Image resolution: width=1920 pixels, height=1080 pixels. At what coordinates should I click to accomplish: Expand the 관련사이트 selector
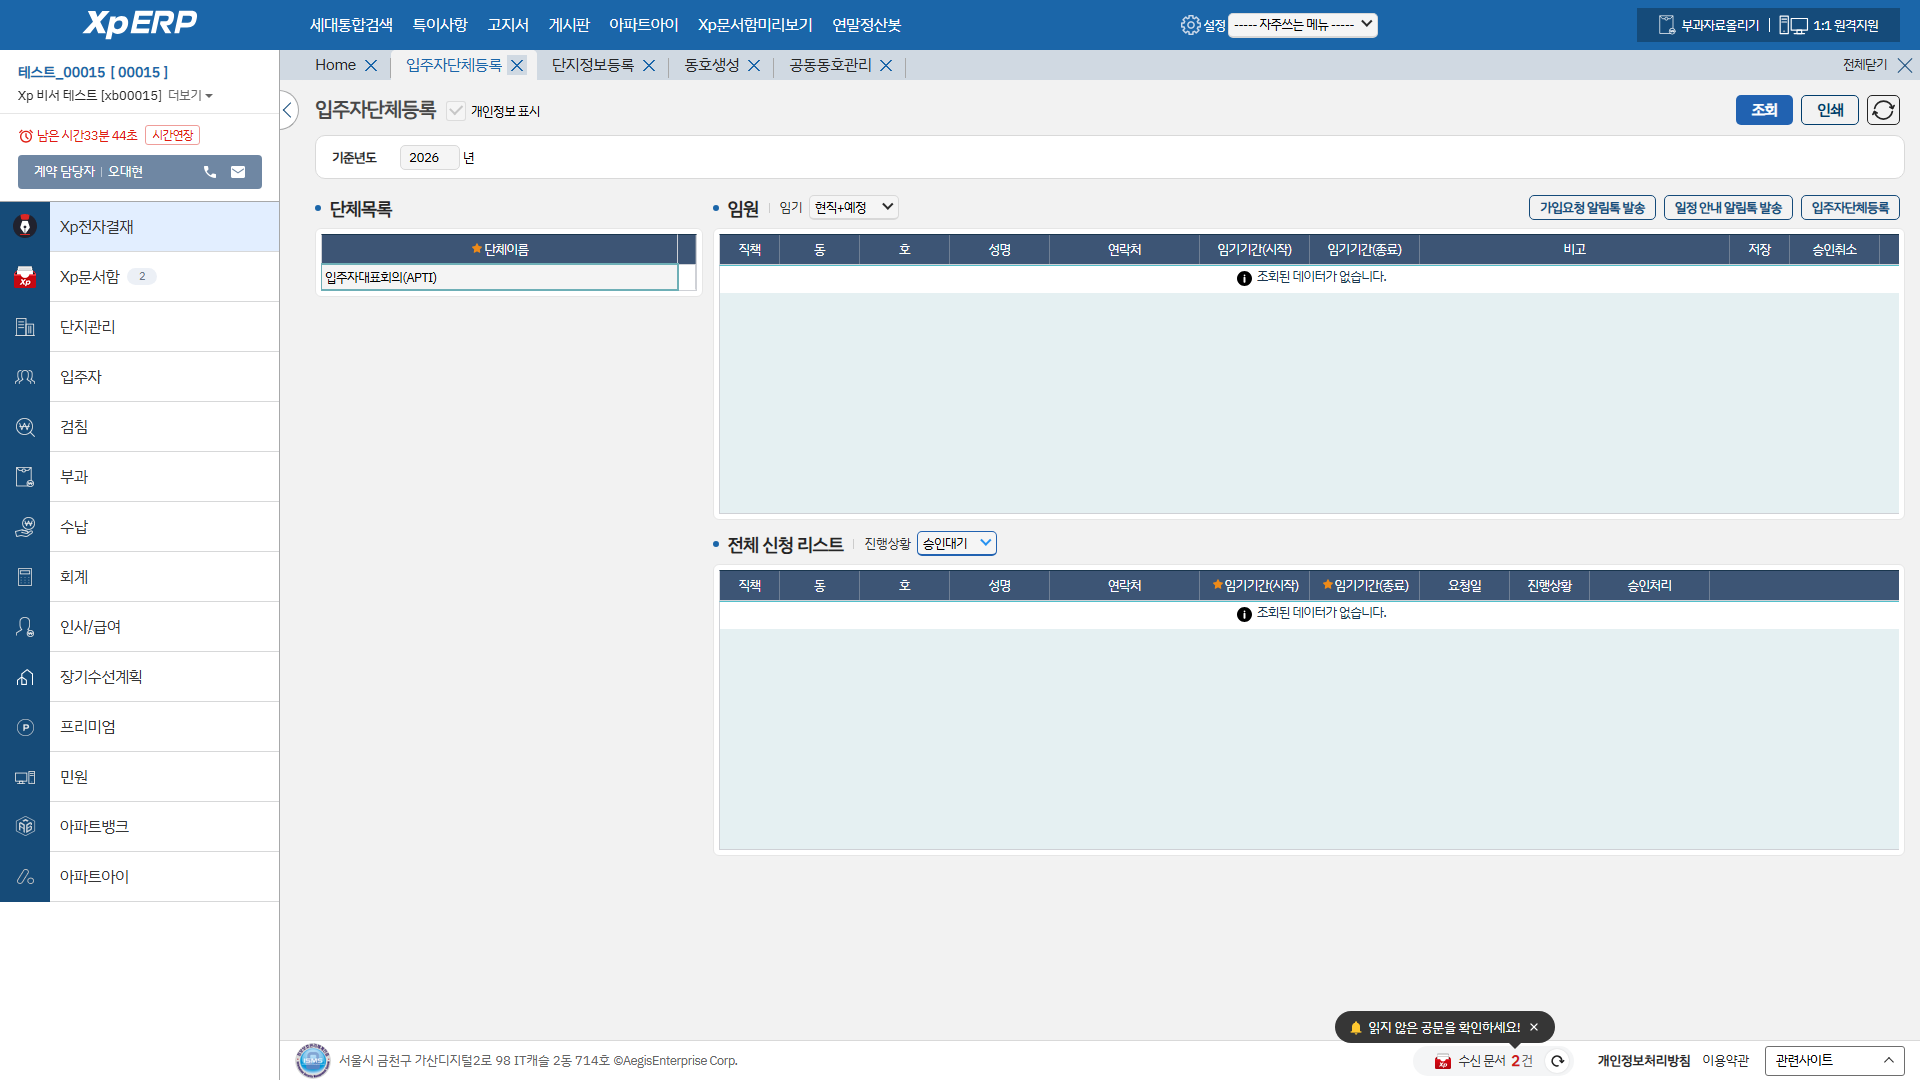[x=1833, y=1060]
